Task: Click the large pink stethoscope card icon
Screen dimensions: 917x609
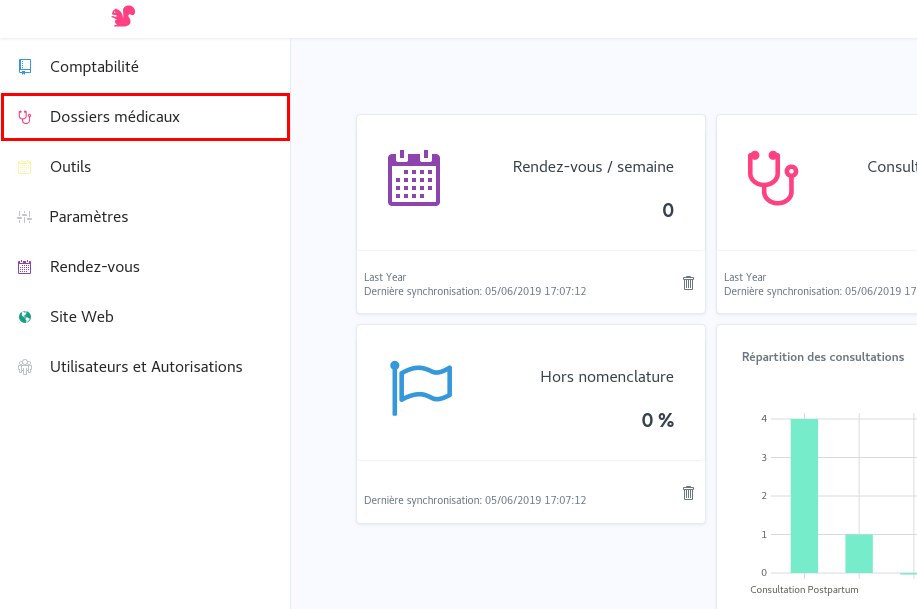Action: 773,178
